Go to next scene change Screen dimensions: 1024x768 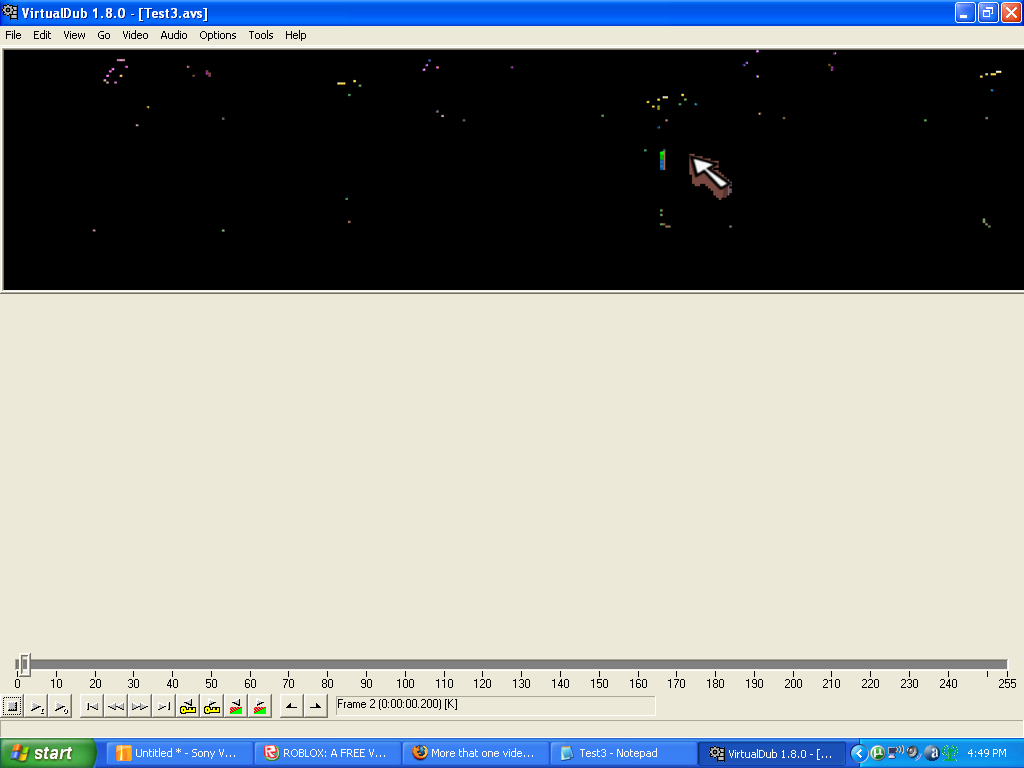click(260, 706)
